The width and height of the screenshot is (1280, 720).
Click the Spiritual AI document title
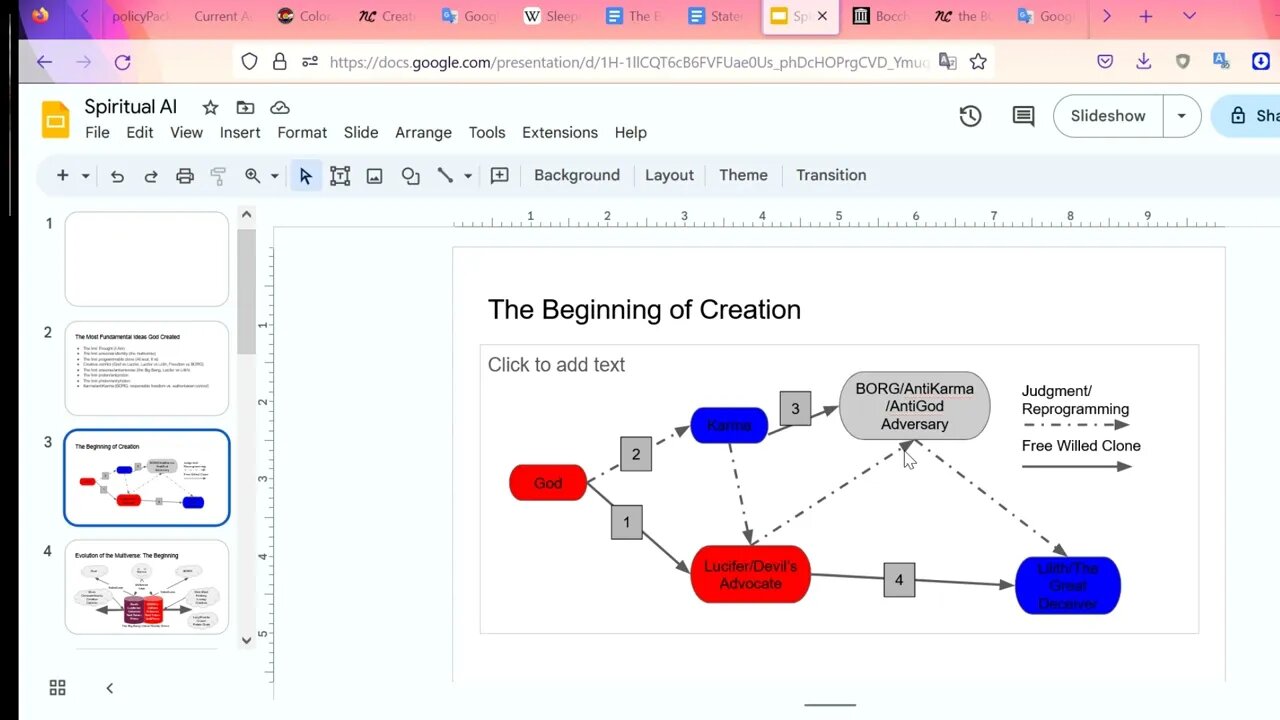[130, 107]
